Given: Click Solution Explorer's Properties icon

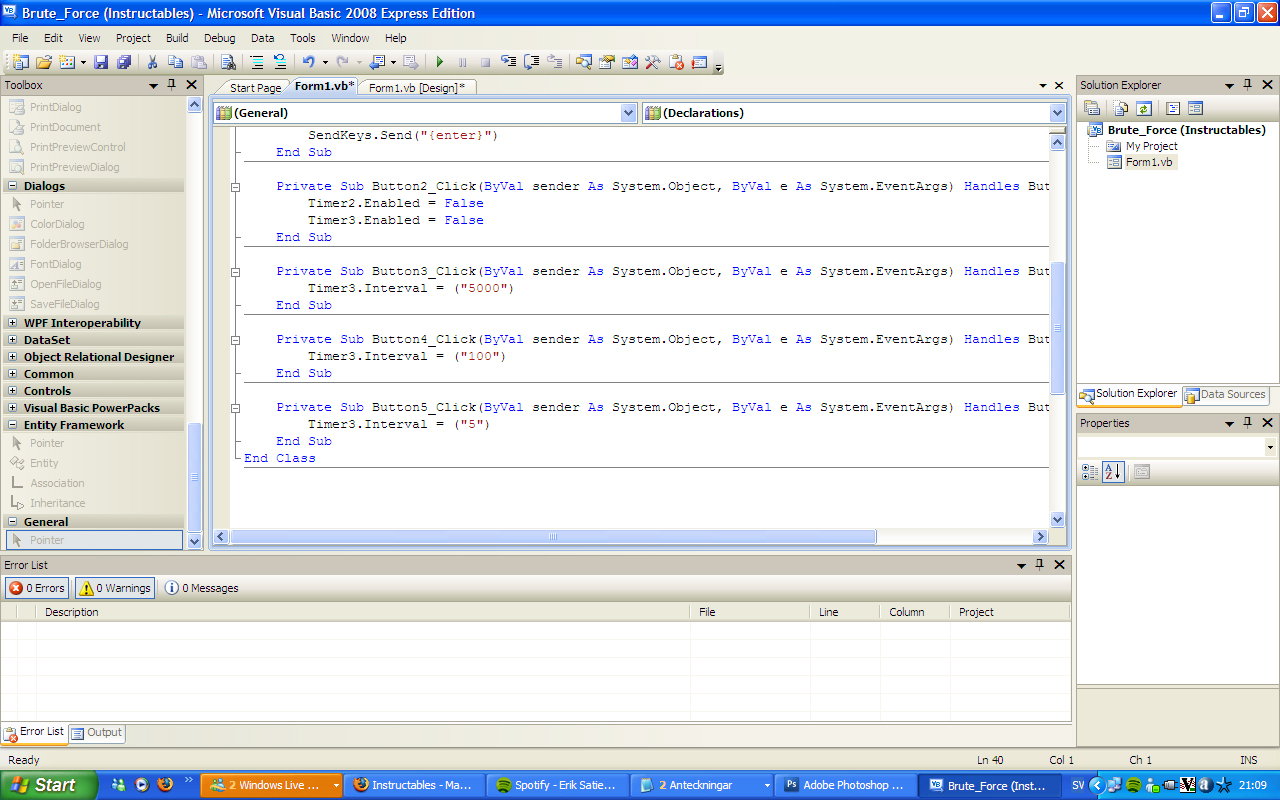Looking at the screenshot, I should (x=1092, y=108).
